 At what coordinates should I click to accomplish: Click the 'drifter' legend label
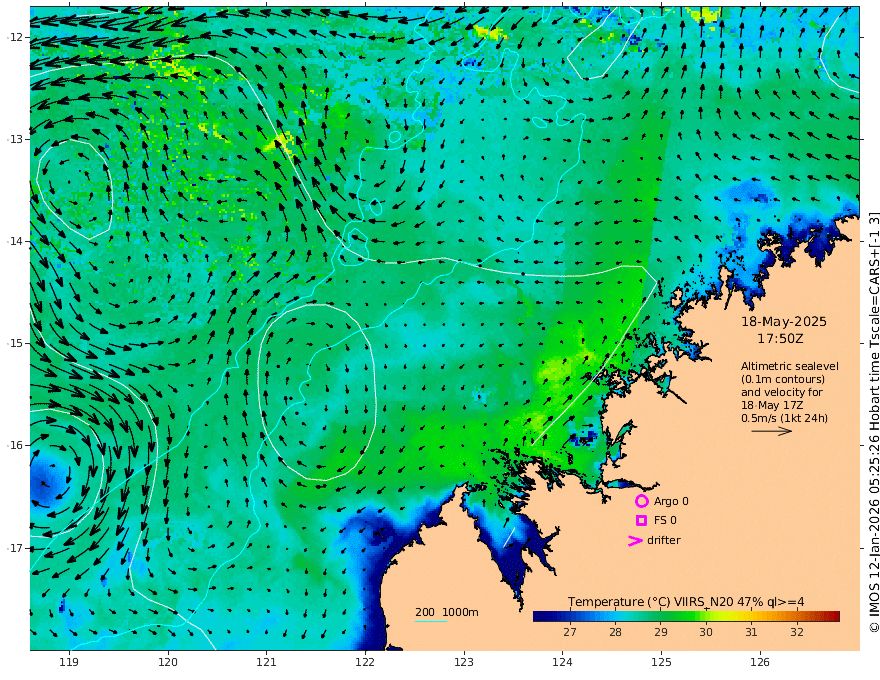coord(664,540)
